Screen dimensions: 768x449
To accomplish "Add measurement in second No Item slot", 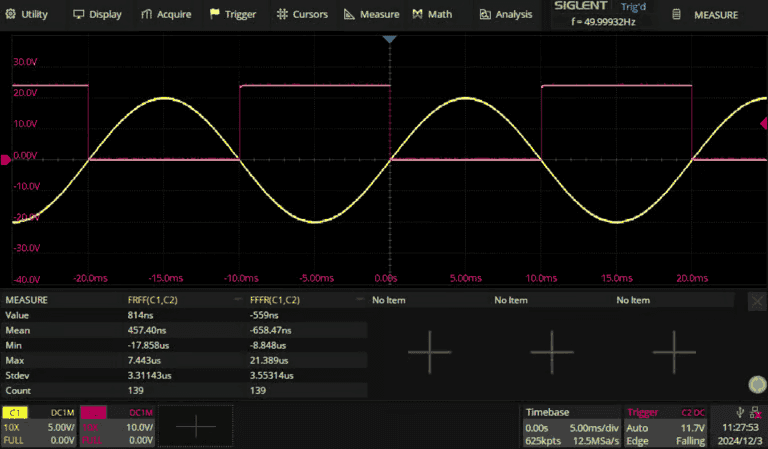I will pyautogui.click(x=552, y=352).
